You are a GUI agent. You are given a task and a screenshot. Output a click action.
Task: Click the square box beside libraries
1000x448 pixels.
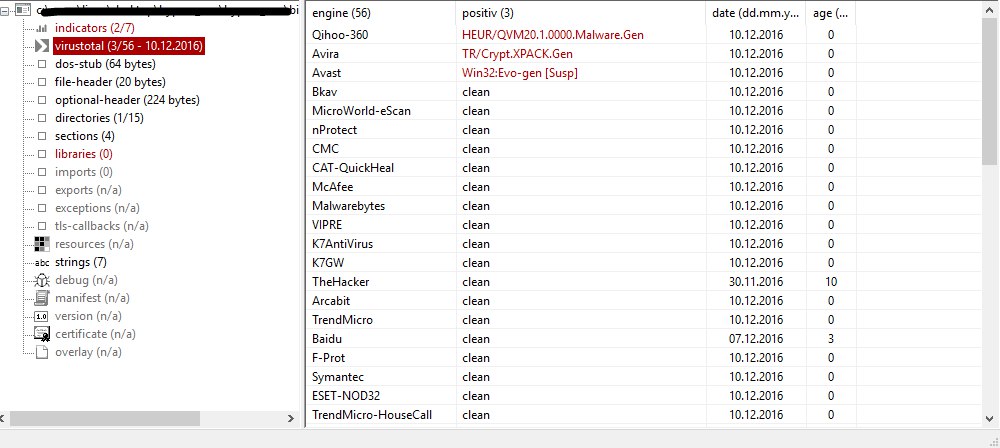[x=42, y=154]
